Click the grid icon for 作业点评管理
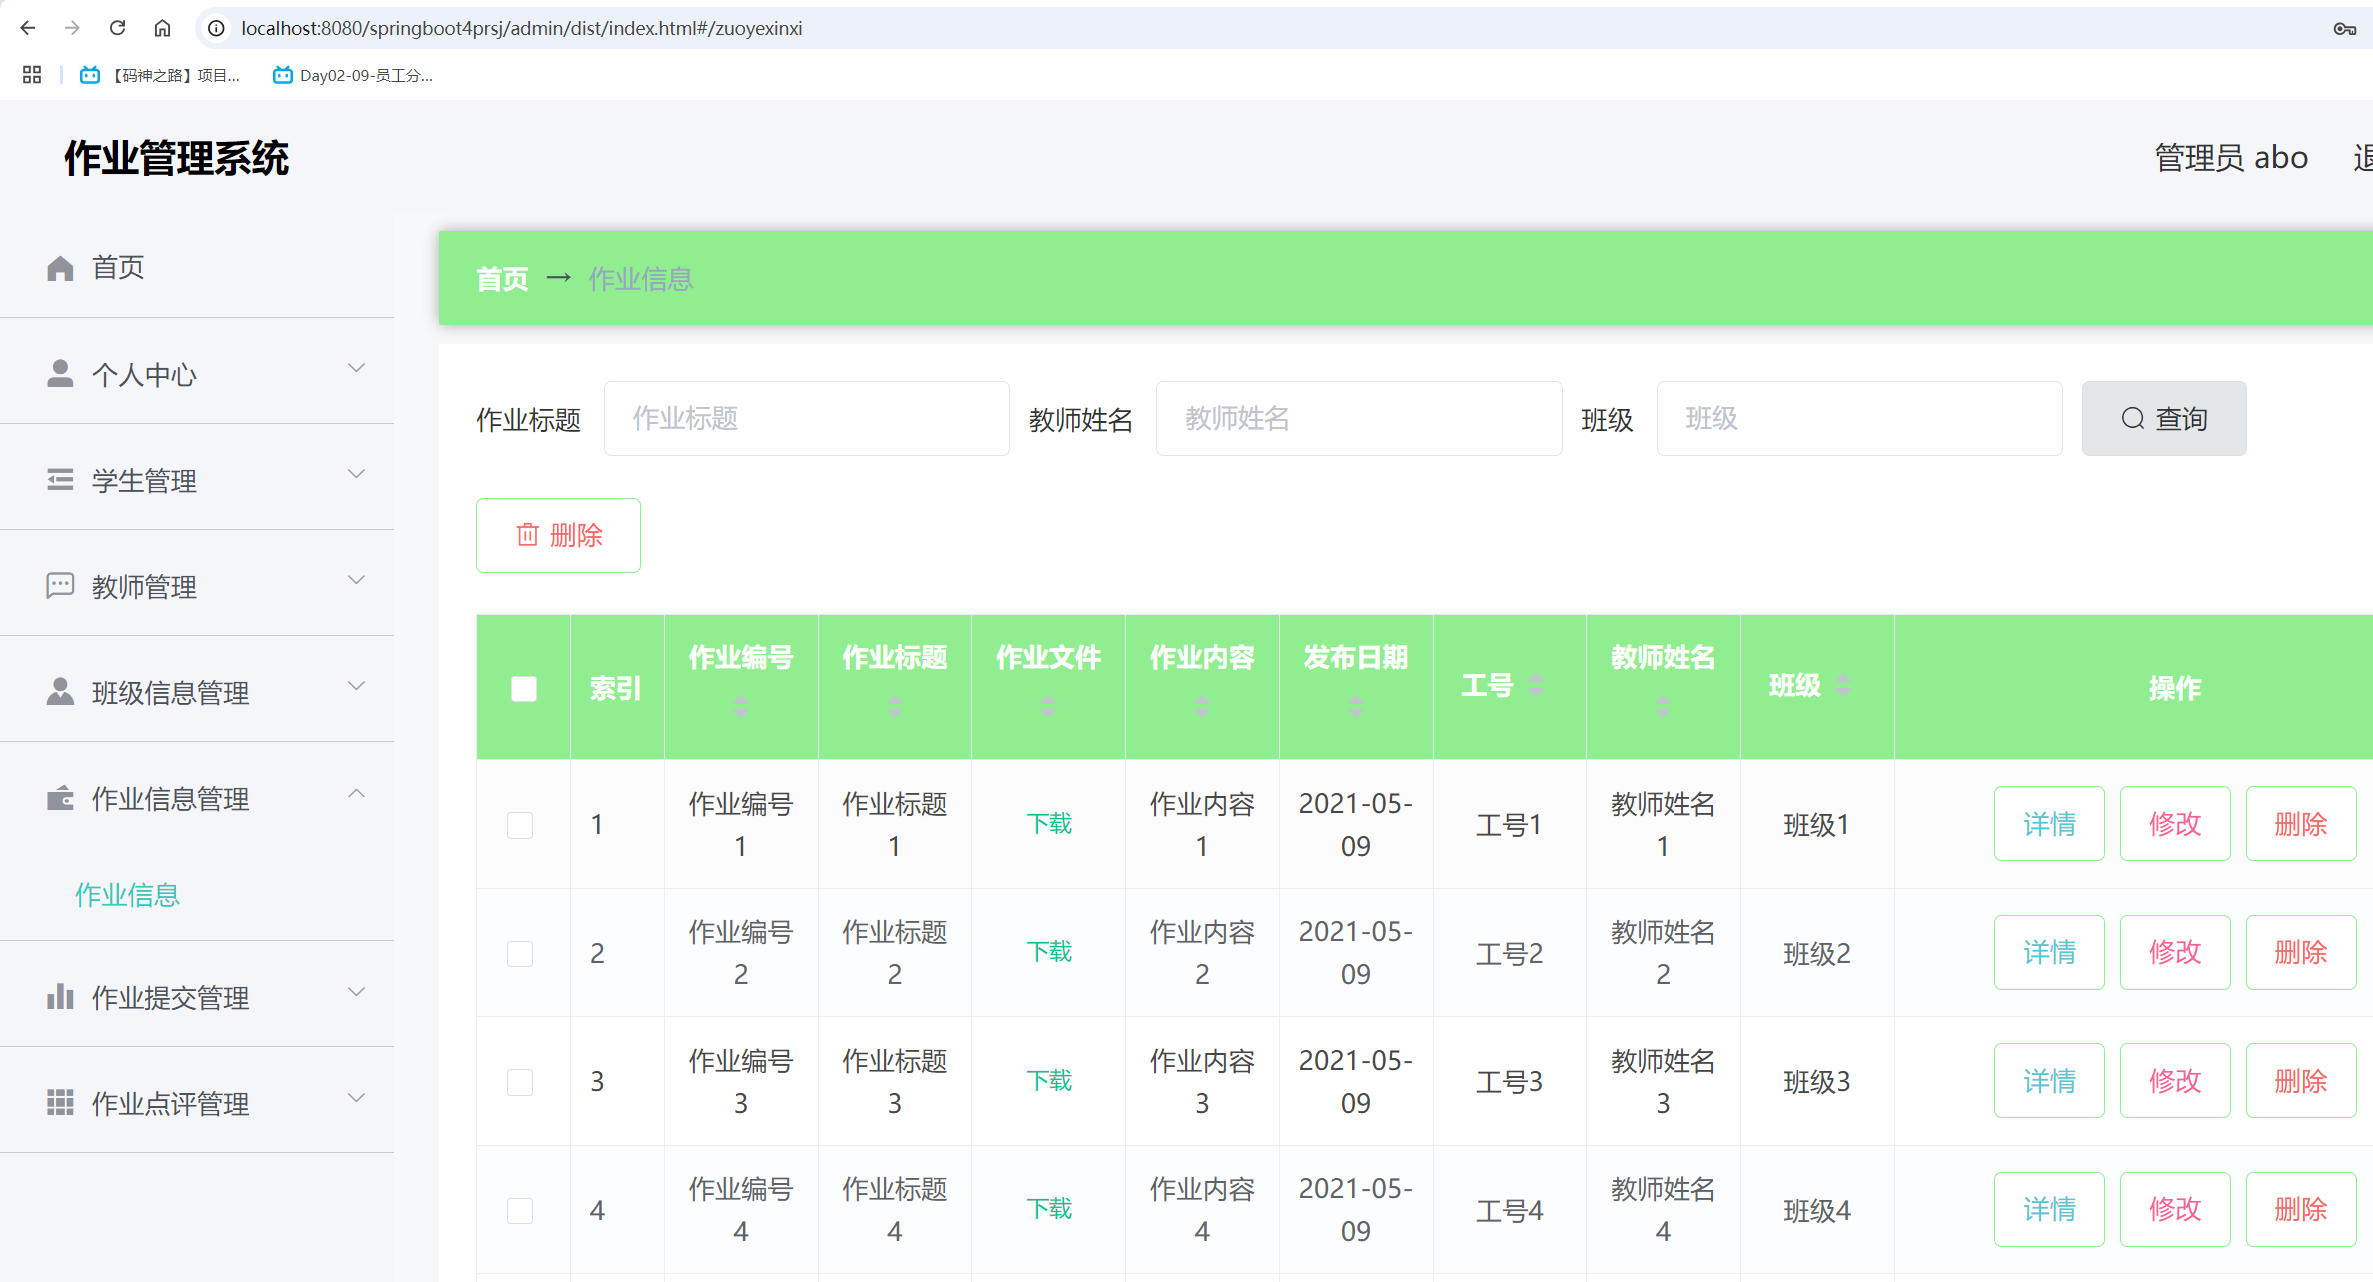 60,1103
